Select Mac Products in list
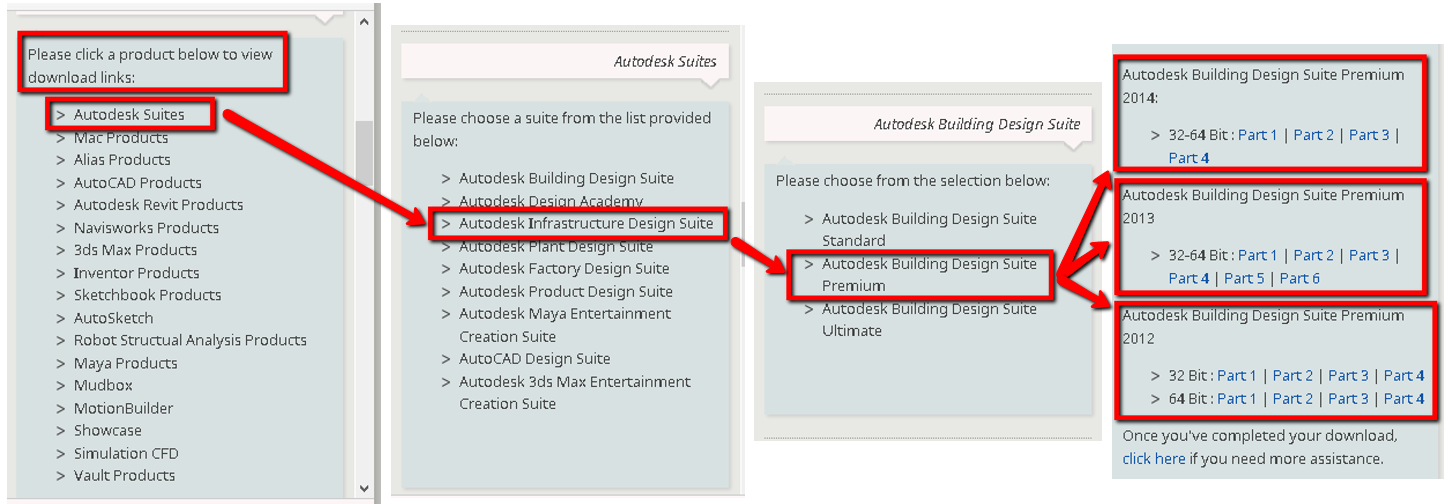The height and width of the screenshot is (504, 1453). pos(120,138)
